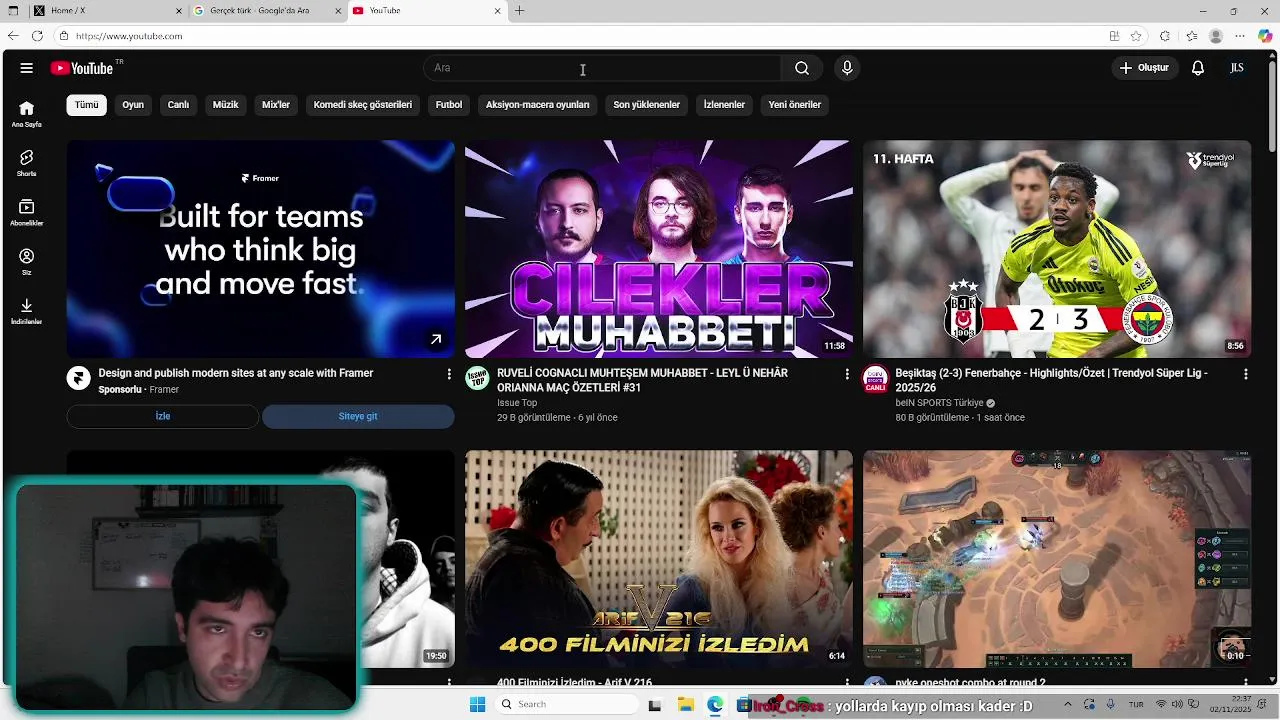Open the browser profile icon
Image resolution: width=1280 pixels, height=720 pixels.
(1216, 36)
